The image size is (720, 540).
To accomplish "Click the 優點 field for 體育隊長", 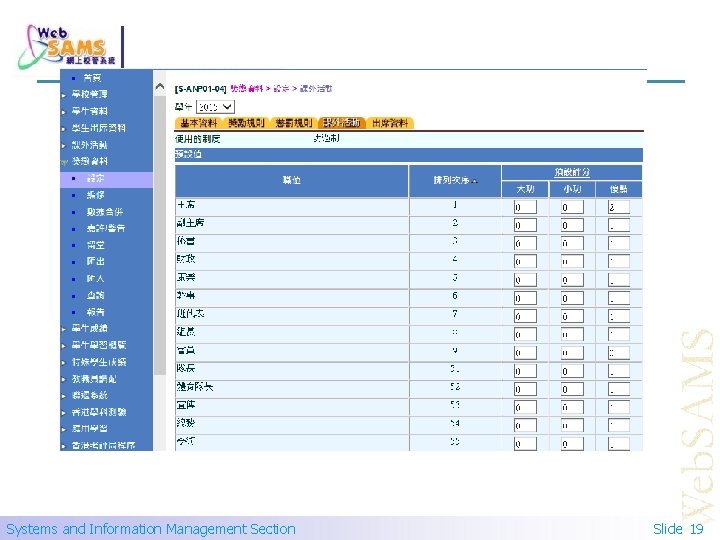I will (619, 389).
